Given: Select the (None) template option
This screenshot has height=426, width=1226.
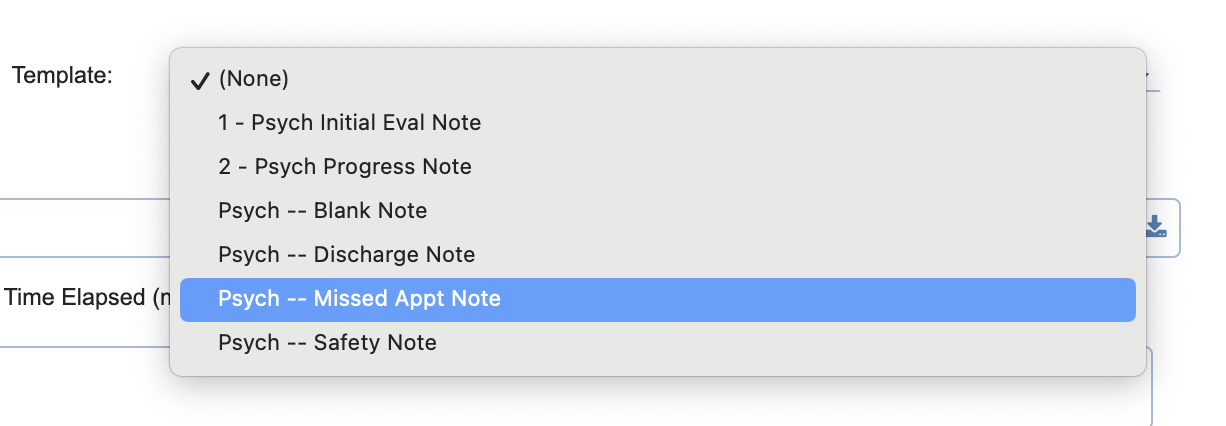Looking at the screenshot, I should (x=658, y=79).
